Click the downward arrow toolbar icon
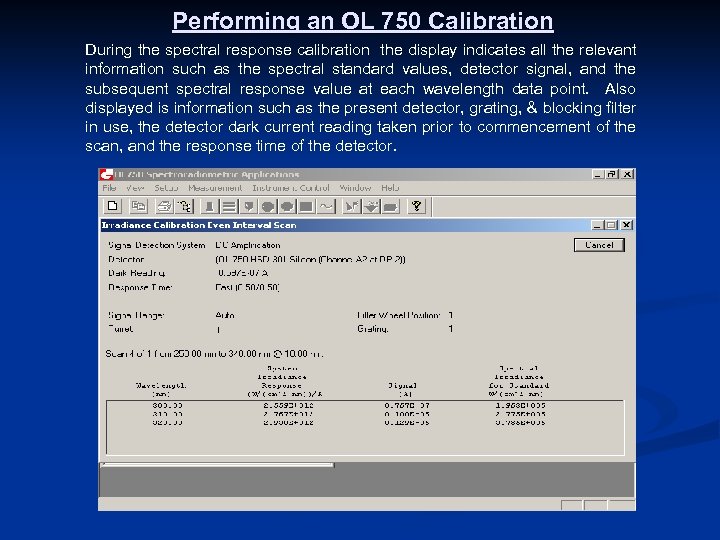Image resolution: width=720 pixels, height=540 pixels. pos(371,207)
